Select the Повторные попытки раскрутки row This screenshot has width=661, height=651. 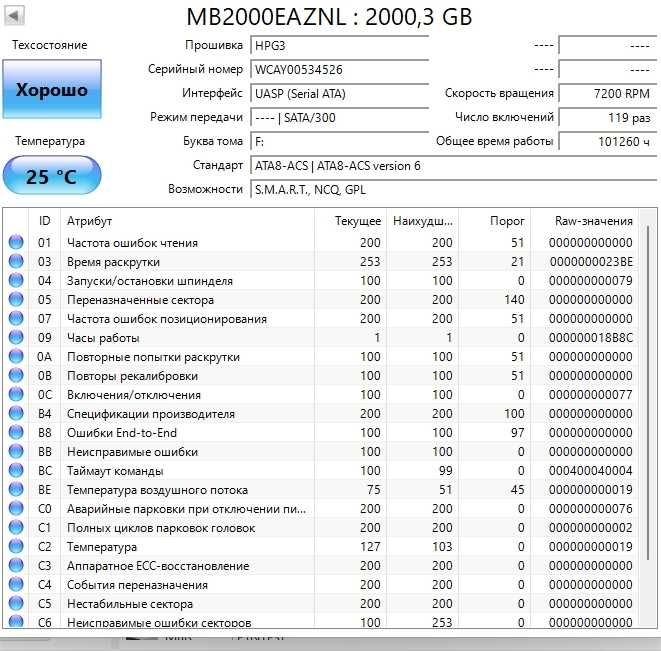pos(321,357)
